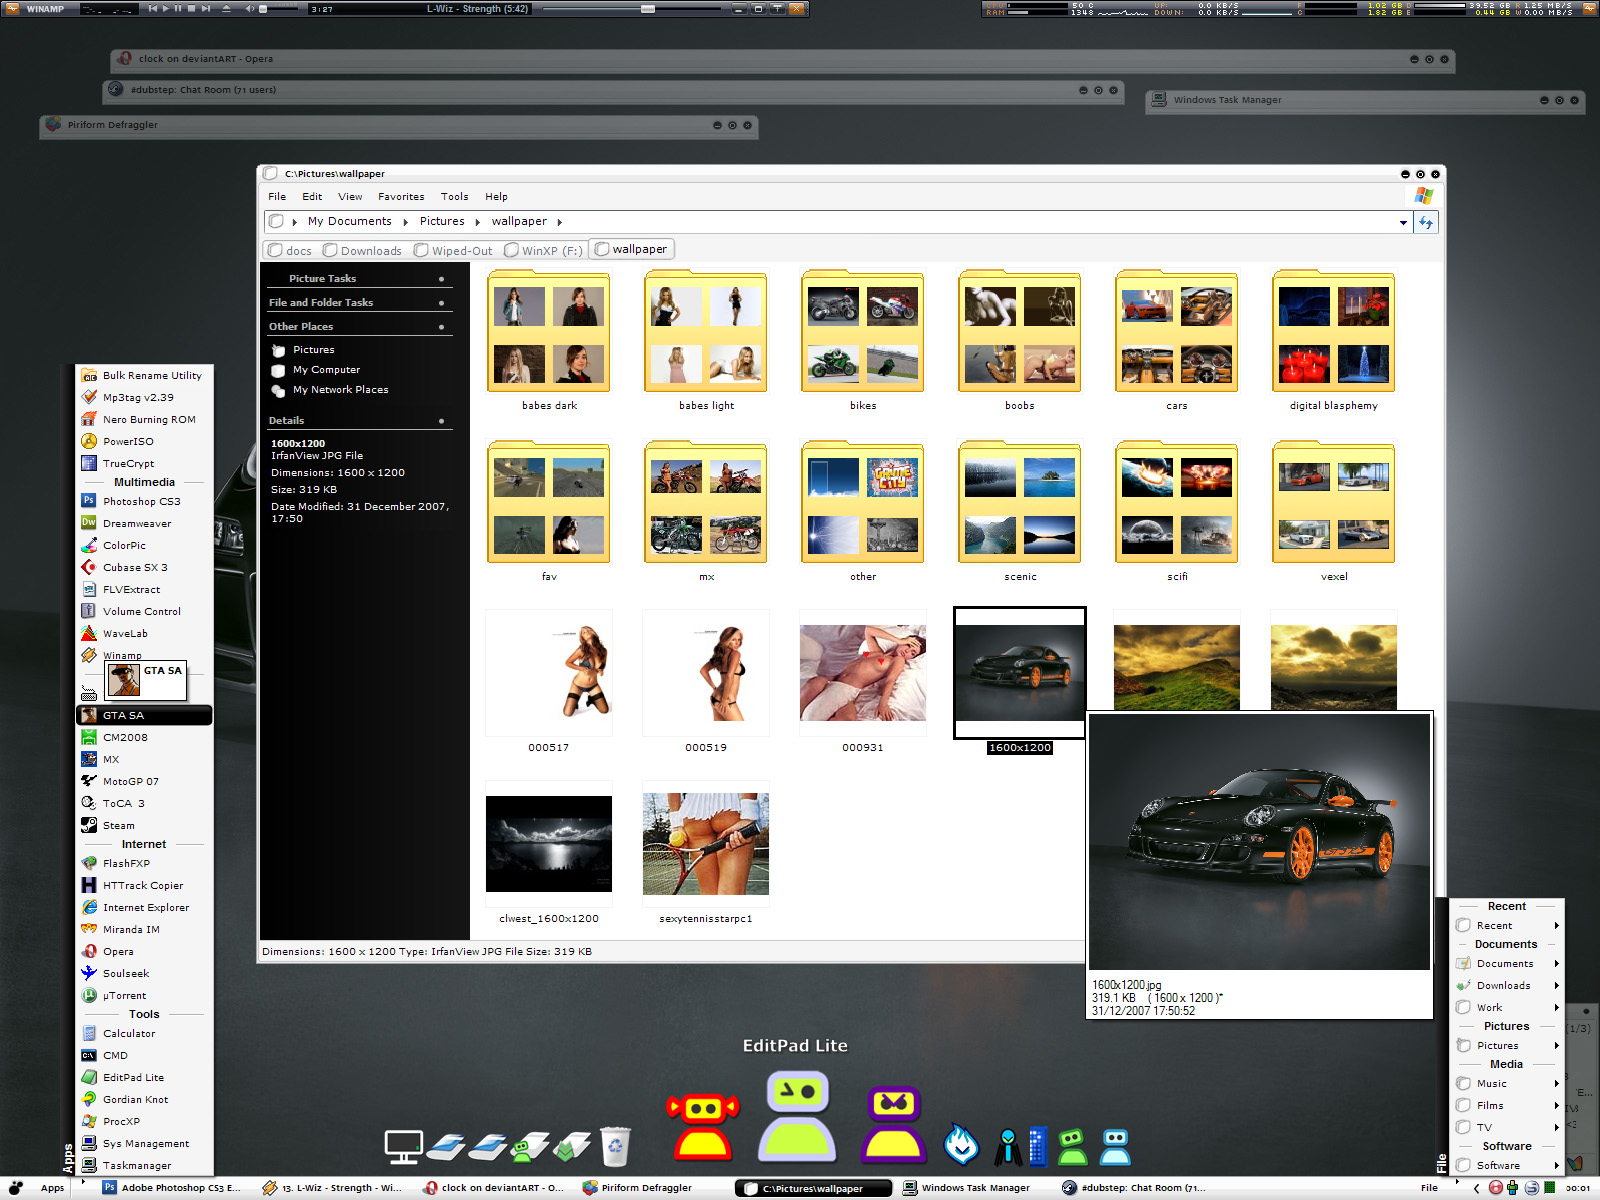The image size is (1600, 1200).
Task: Expand the arrow after wallpaper breadcrumb
Action: click(560, 222)
